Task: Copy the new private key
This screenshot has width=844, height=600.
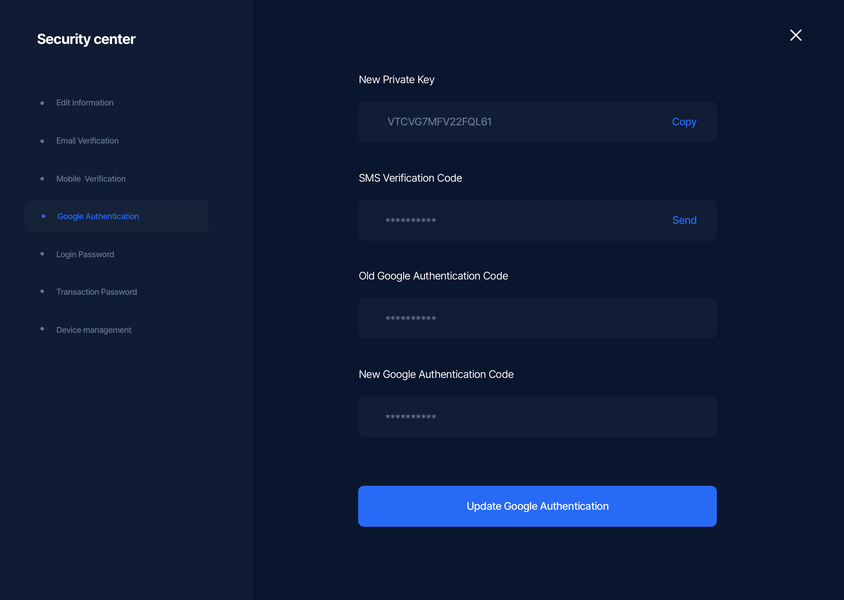Action: [x=684, y=122]
